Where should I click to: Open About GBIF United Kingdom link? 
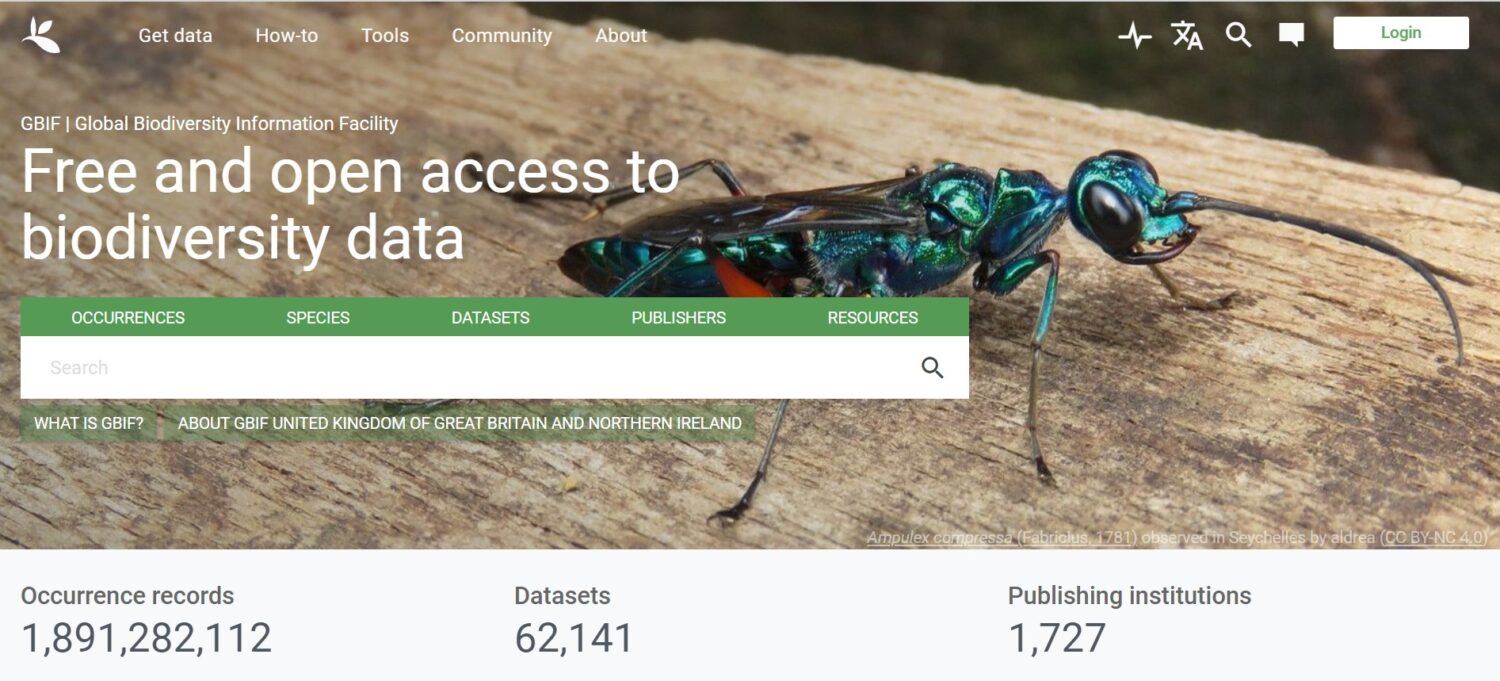[x=460, y=423]
